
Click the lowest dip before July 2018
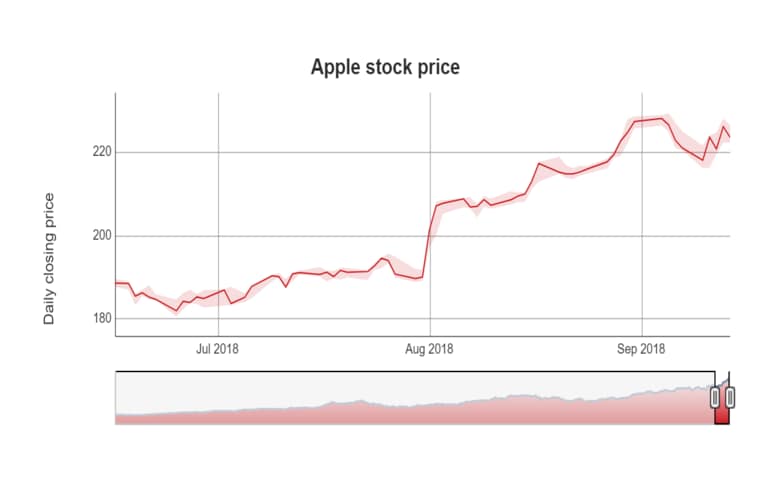[x=177, y=311]
